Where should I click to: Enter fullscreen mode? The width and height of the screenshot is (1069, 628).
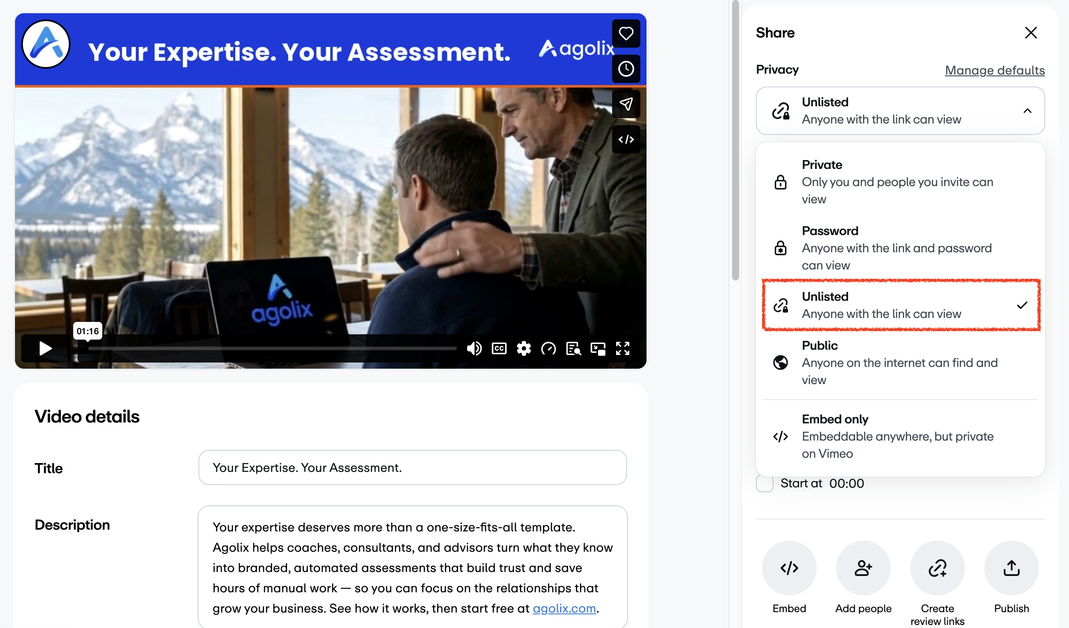(x=622, y=348)
